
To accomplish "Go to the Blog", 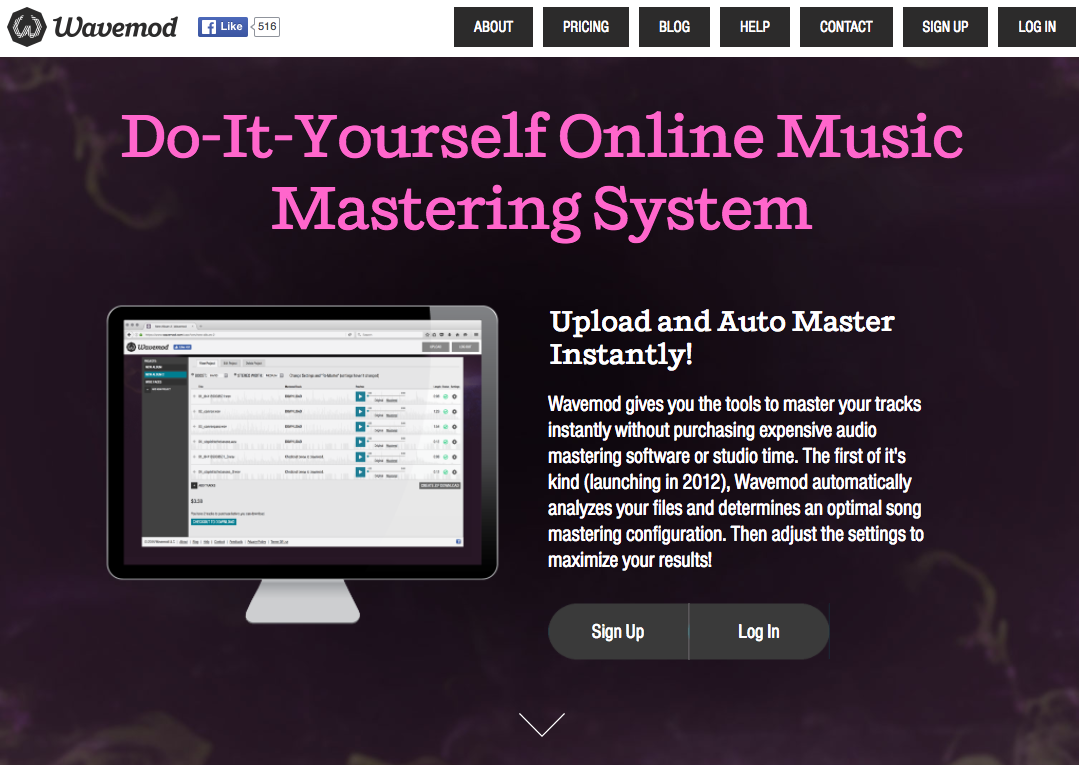I will point(674,27).
